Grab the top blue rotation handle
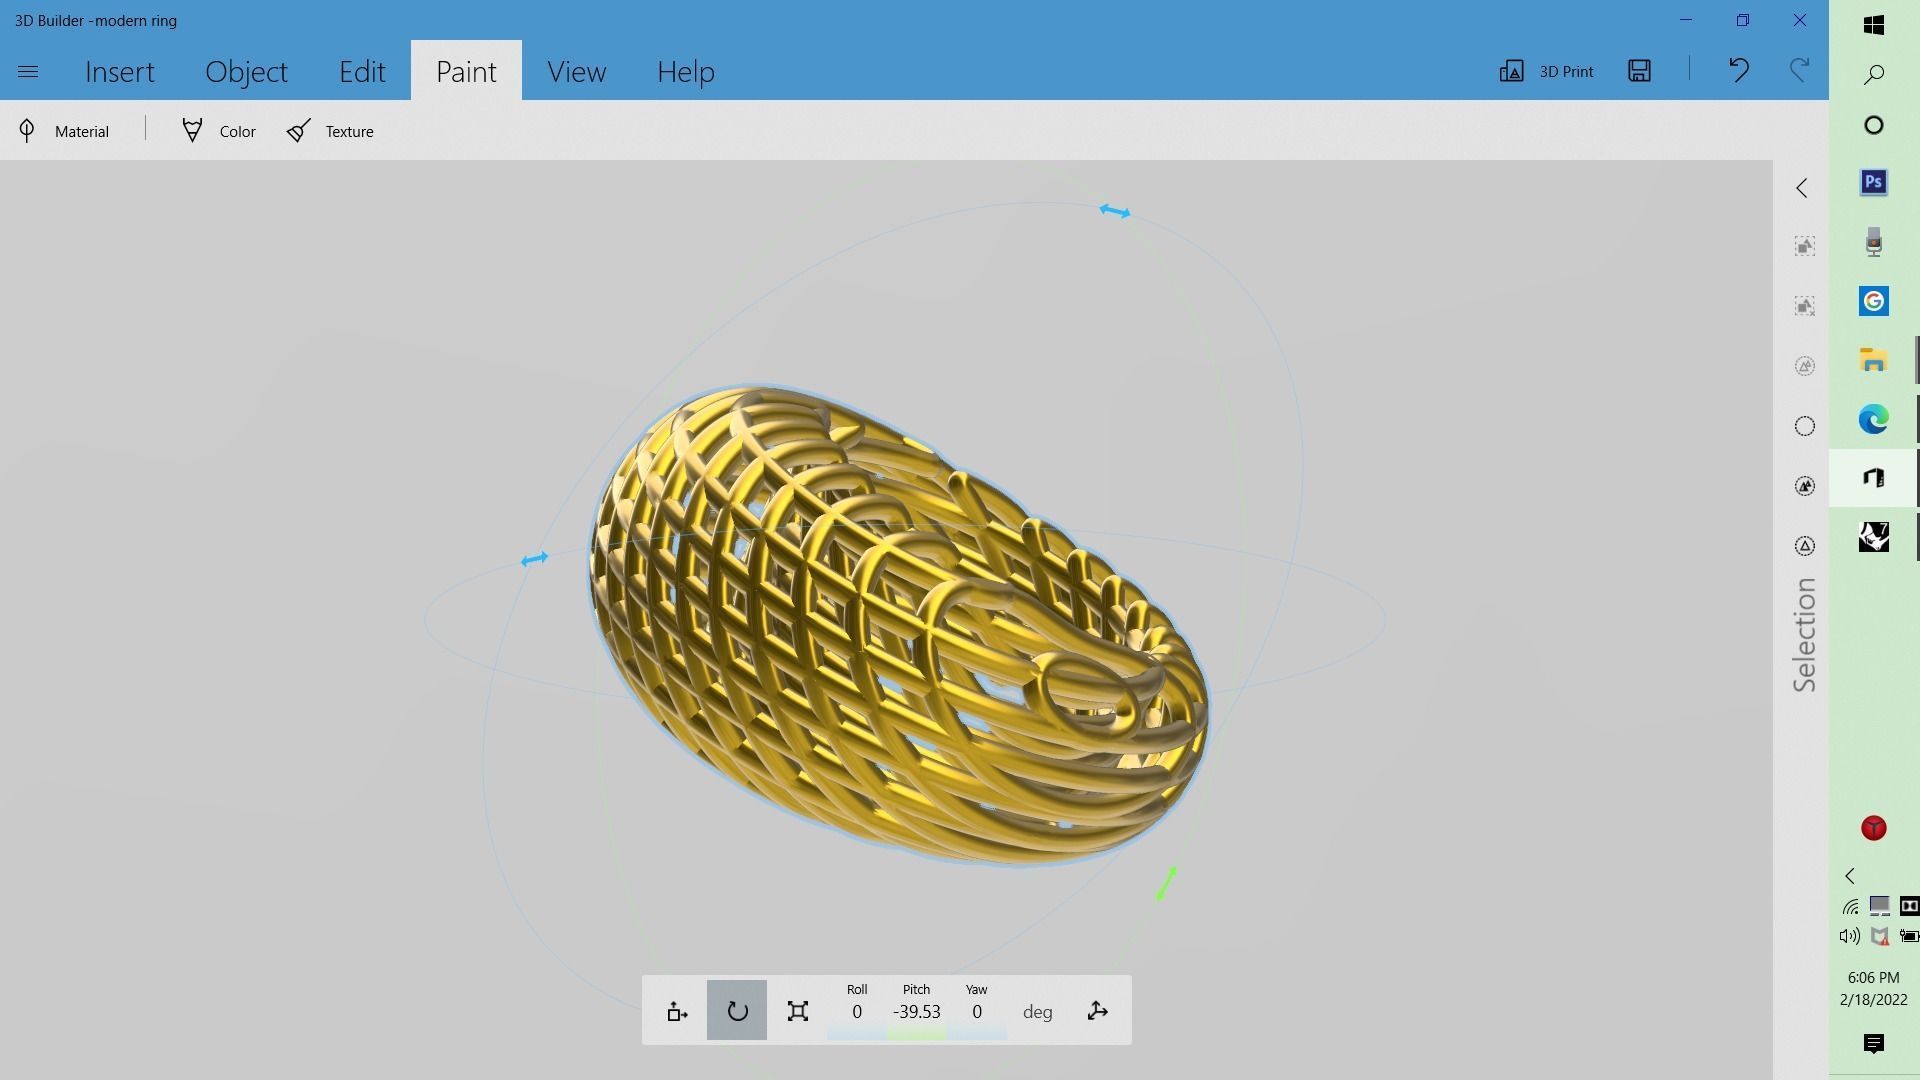The image size is (1920, 1080). point(1114,211)
